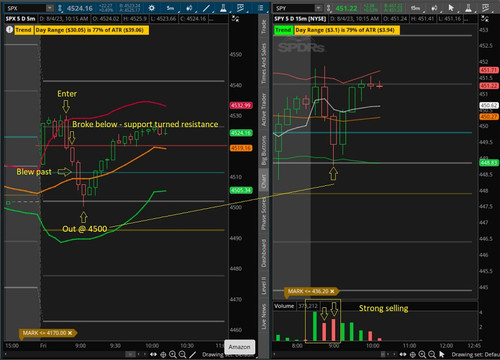Open studies flask on SPY chart

[x=468, y=8]
